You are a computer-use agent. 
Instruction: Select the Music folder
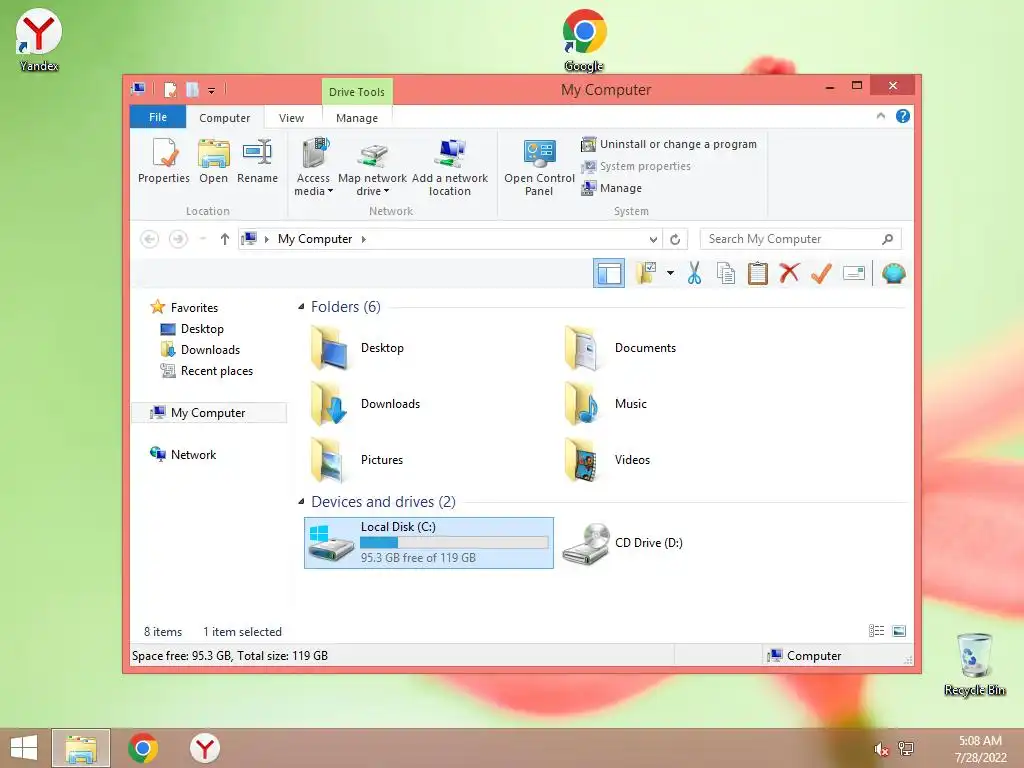(x=605, y=404)
